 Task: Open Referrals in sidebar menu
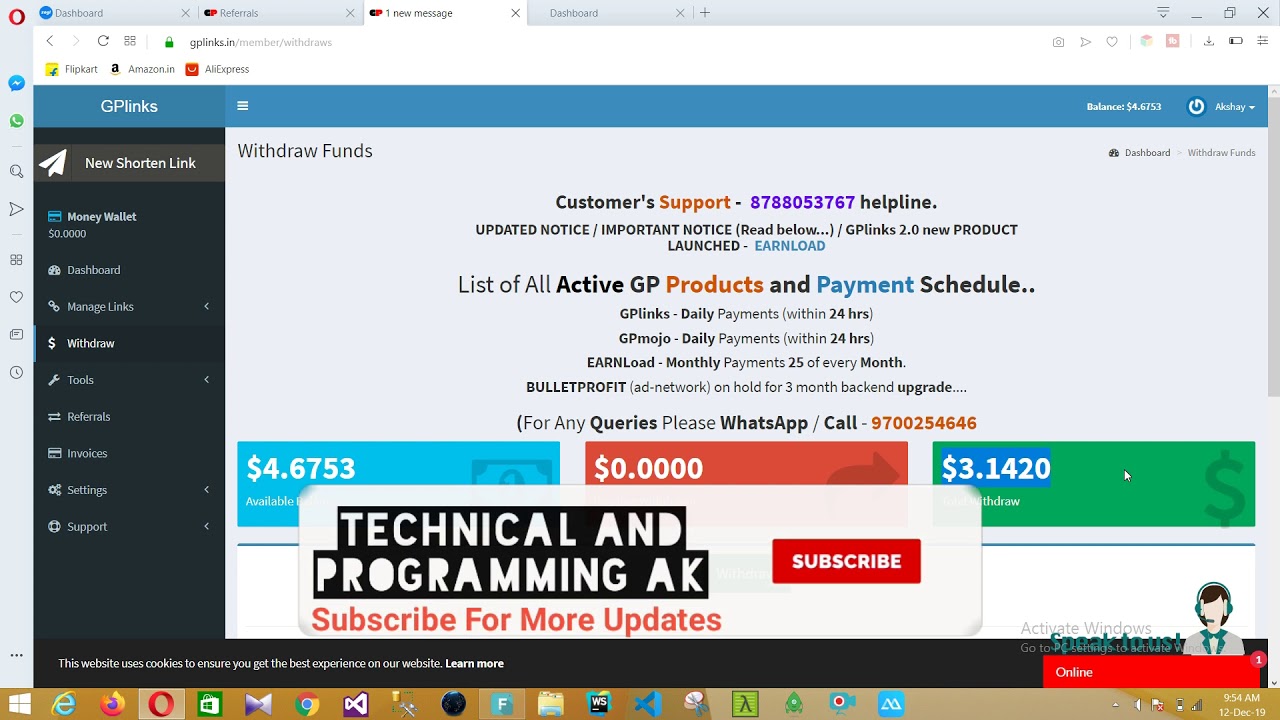(129, 416)
